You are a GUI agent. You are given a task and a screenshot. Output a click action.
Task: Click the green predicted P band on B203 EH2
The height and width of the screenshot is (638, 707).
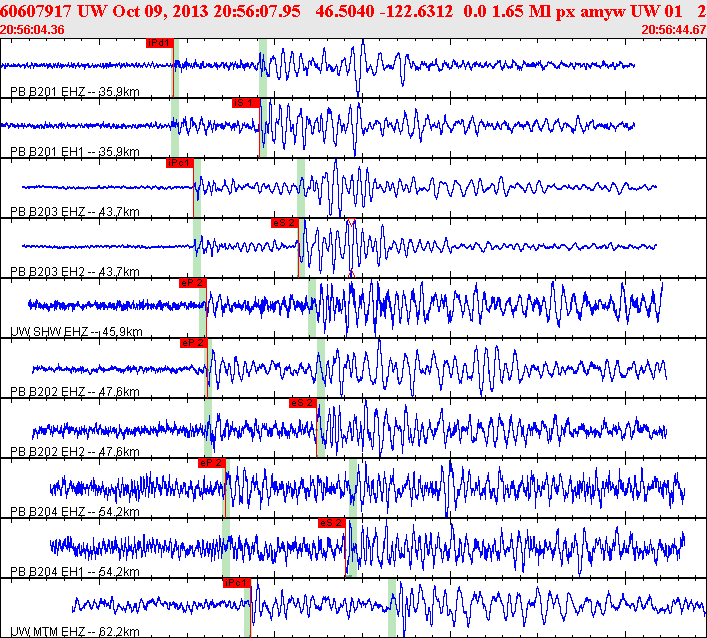click(x=197, y=248)
